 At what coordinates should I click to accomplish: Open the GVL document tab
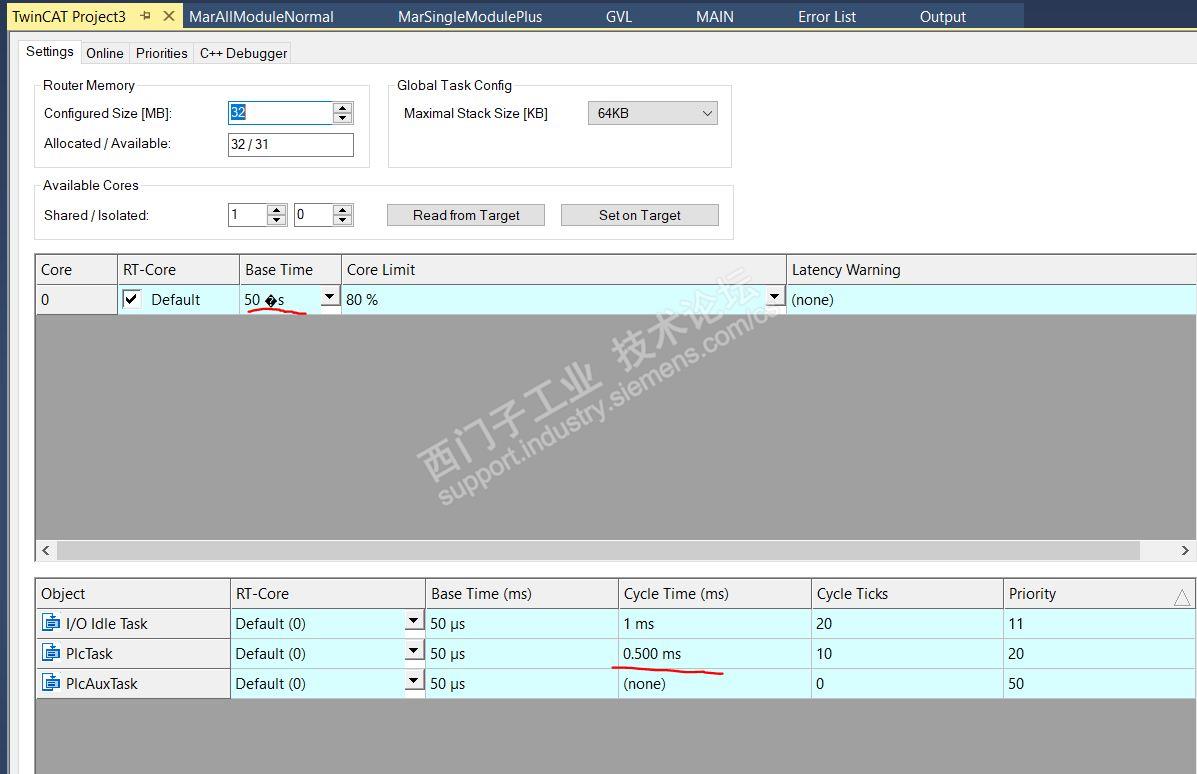pyautogui.click(x=618, y=16)
